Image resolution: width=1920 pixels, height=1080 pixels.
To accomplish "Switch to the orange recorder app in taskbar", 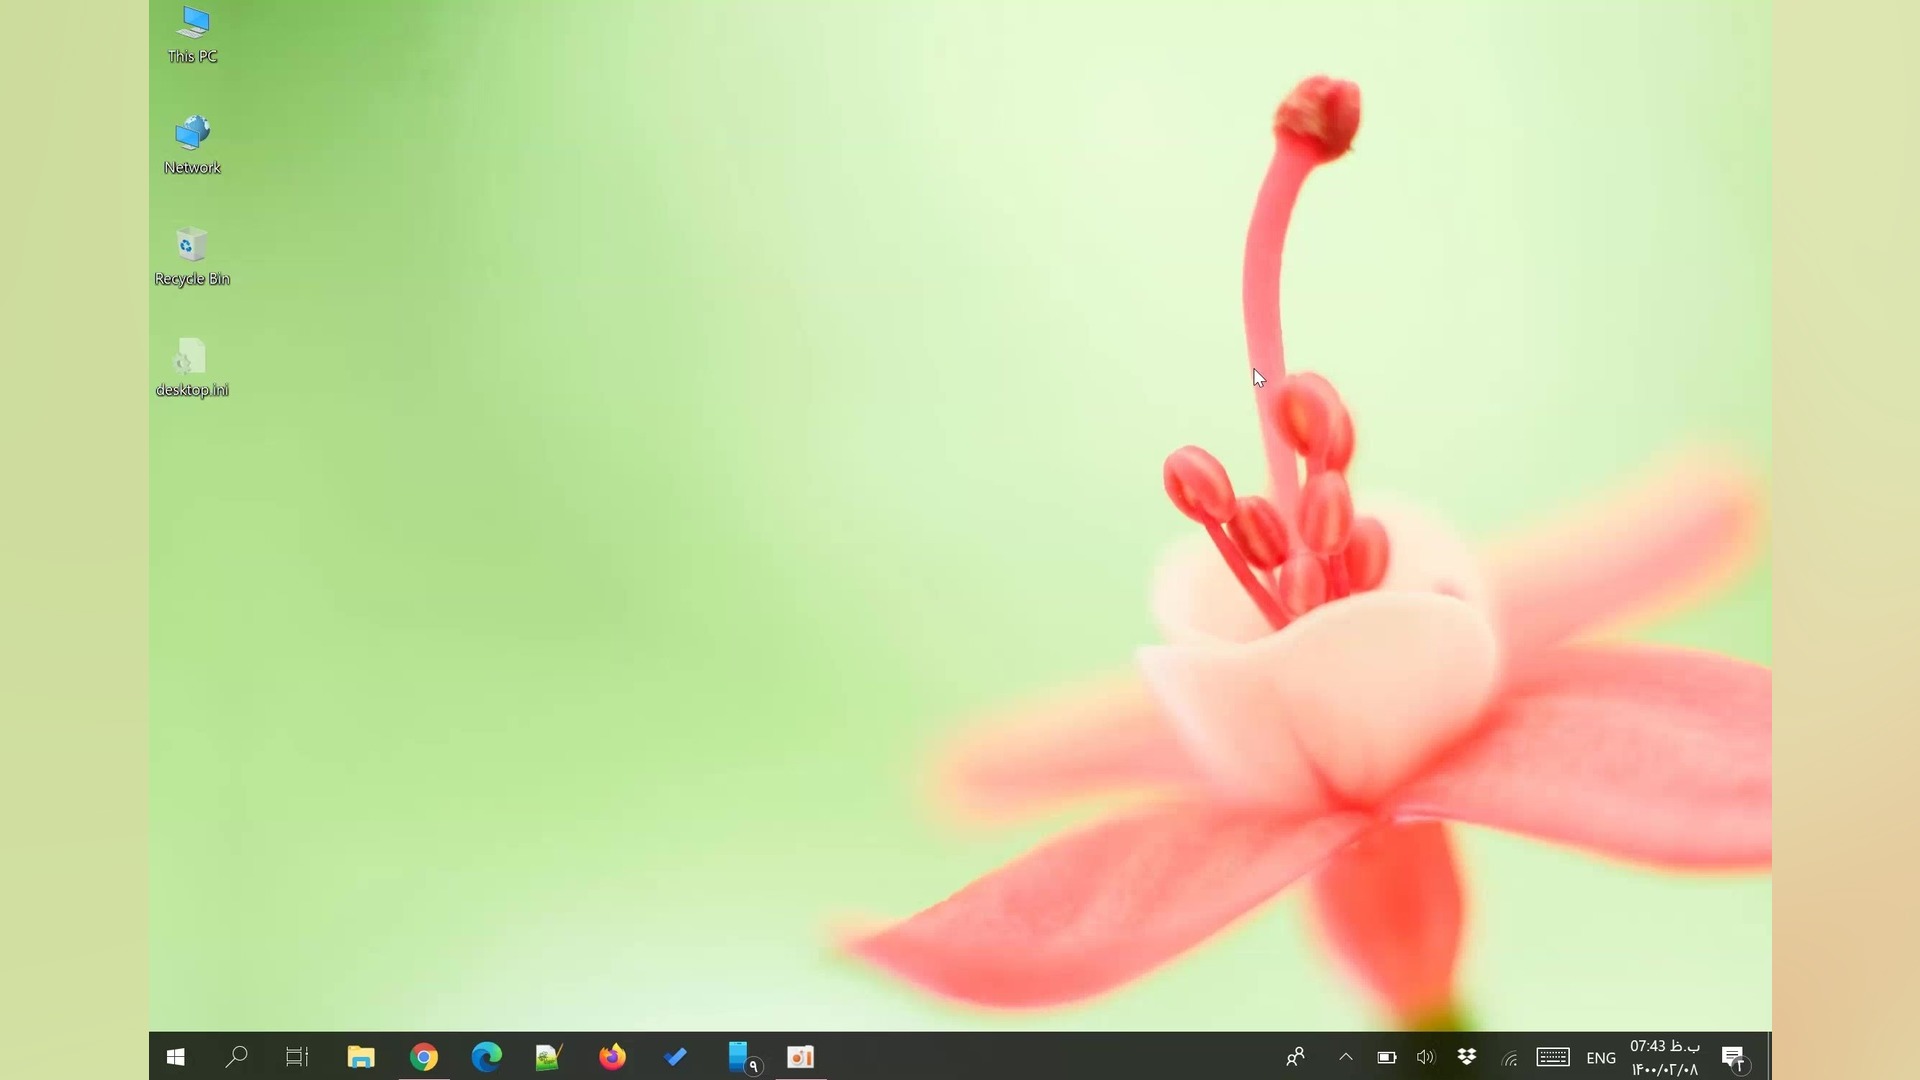I will click(x=801, y=1057).
